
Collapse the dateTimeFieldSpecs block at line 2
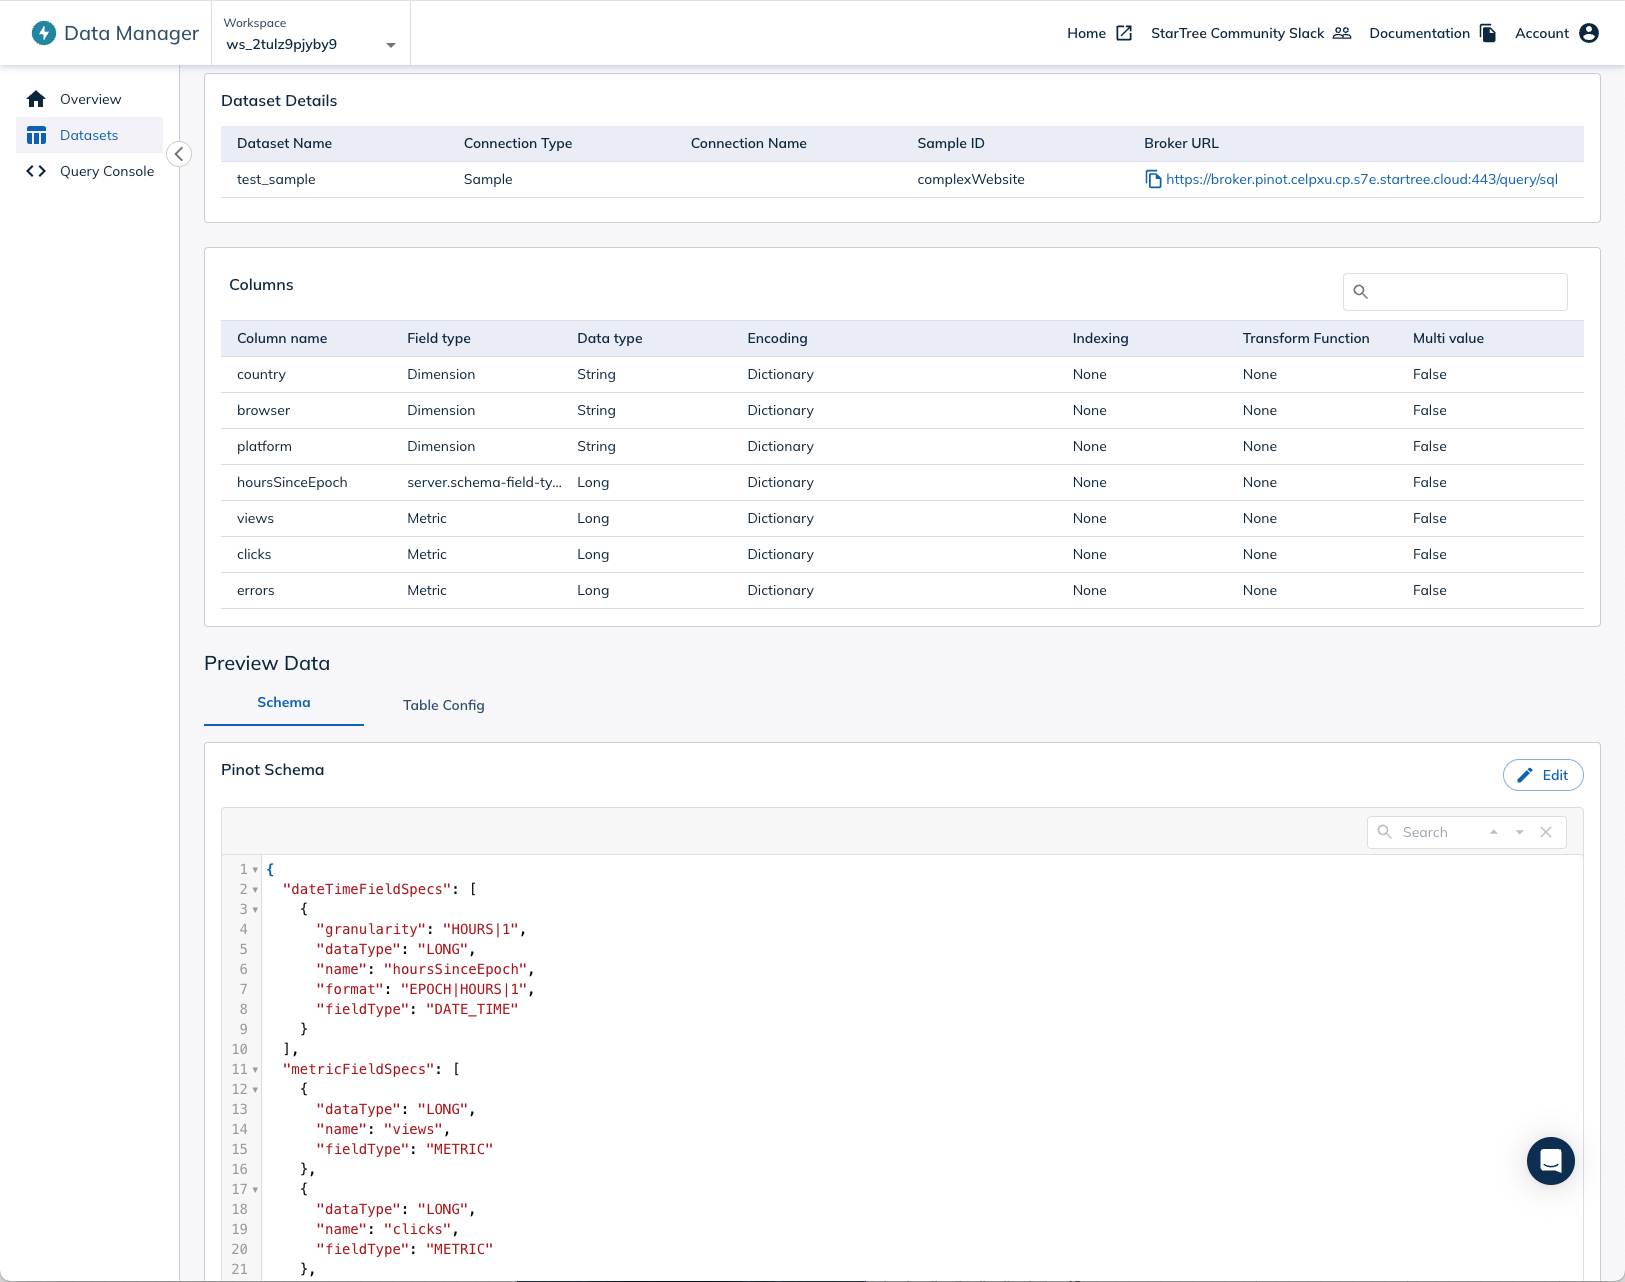(x=256, y=889)
